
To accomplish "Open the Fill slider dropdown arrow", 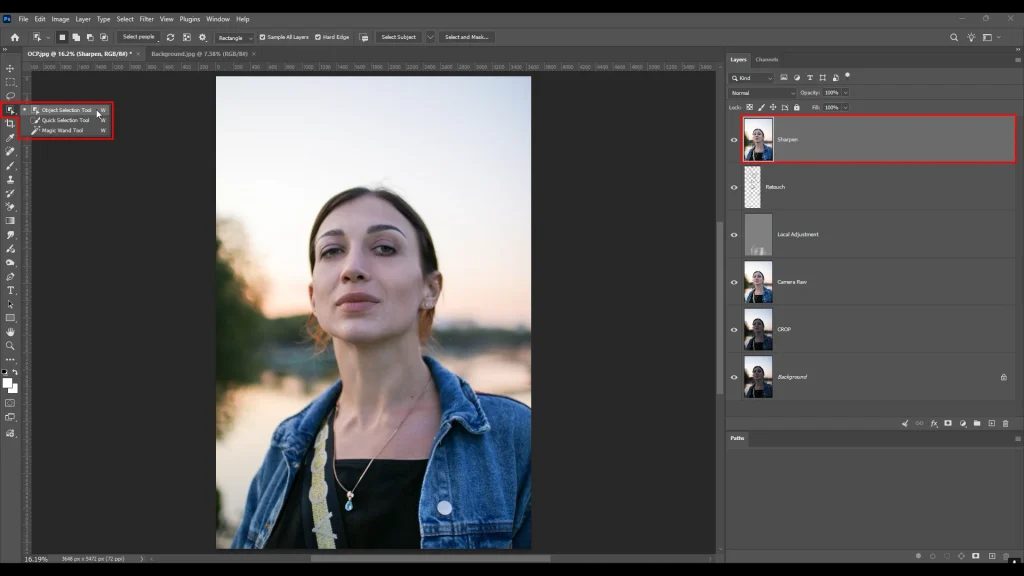I will pyautogui.click(x=845, y=107).
